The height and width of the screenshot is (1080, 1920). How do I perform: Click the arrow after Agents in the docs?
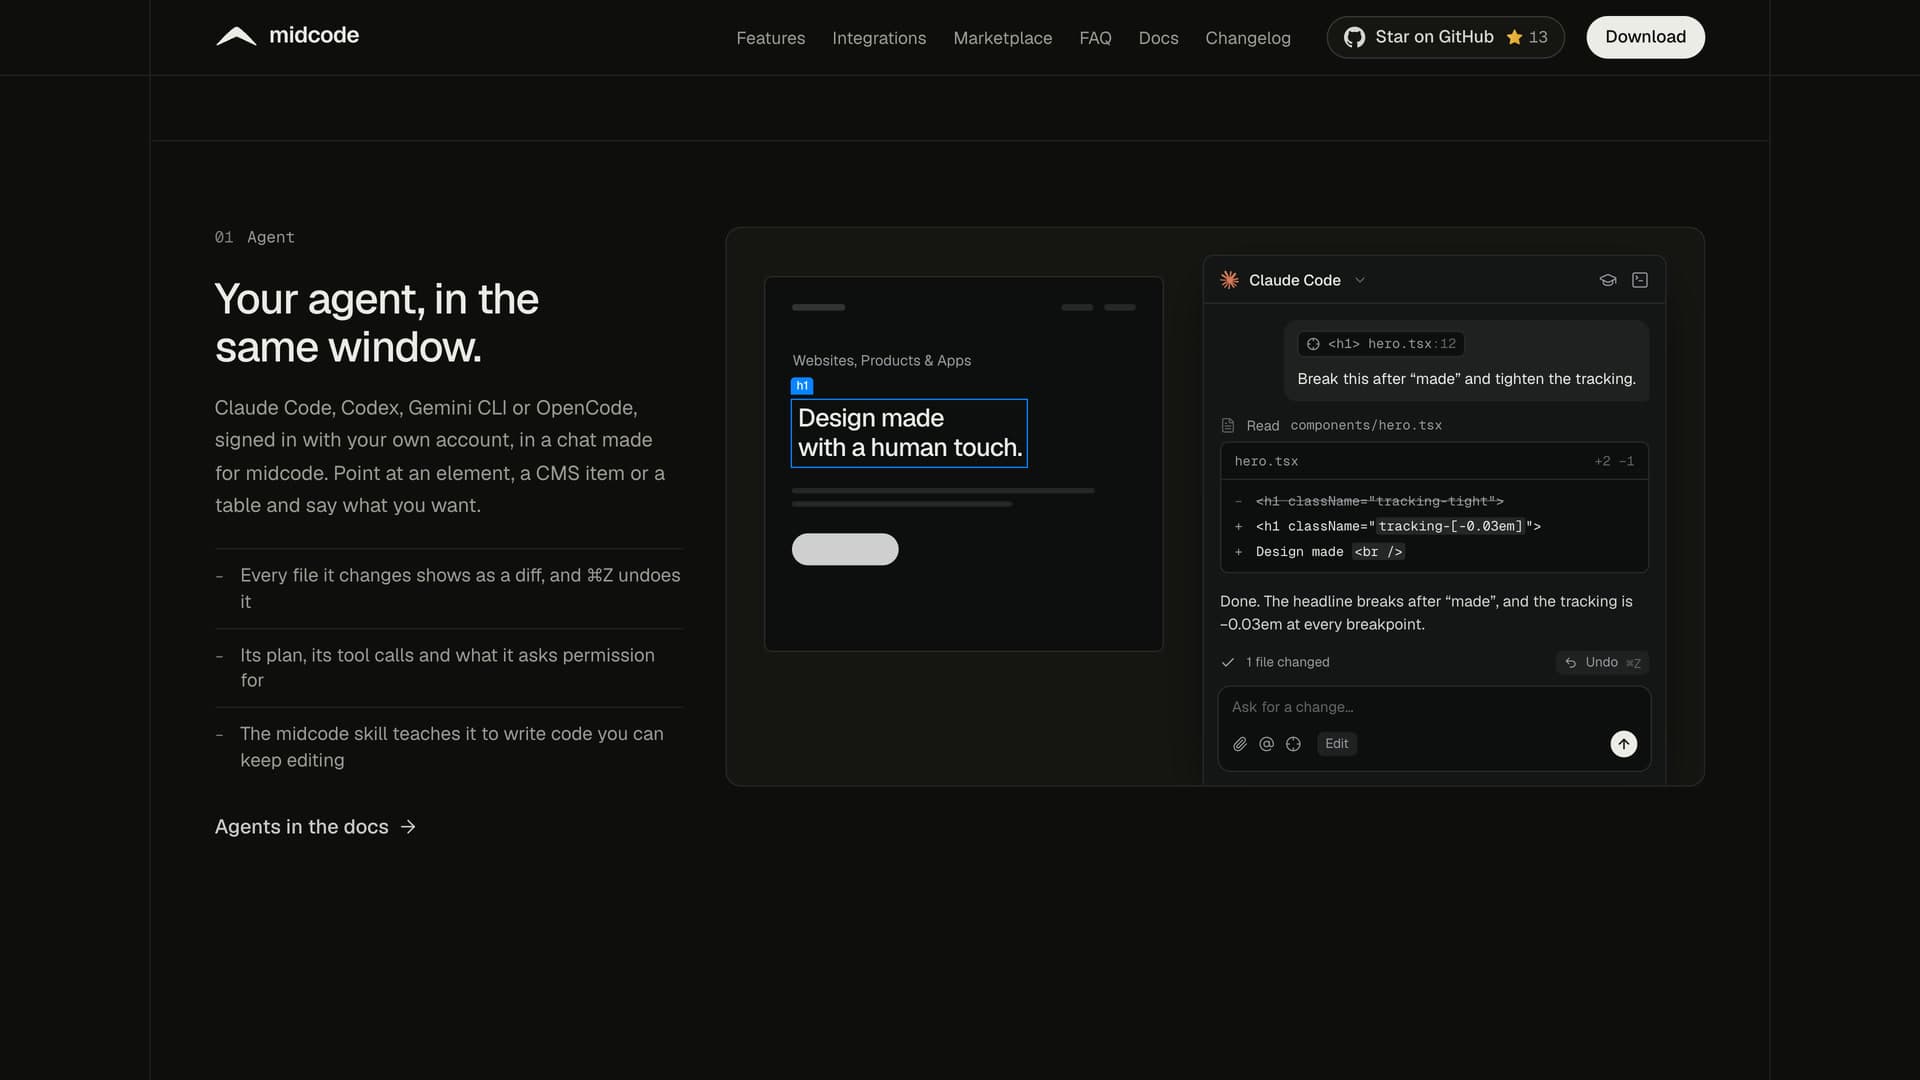408,827
